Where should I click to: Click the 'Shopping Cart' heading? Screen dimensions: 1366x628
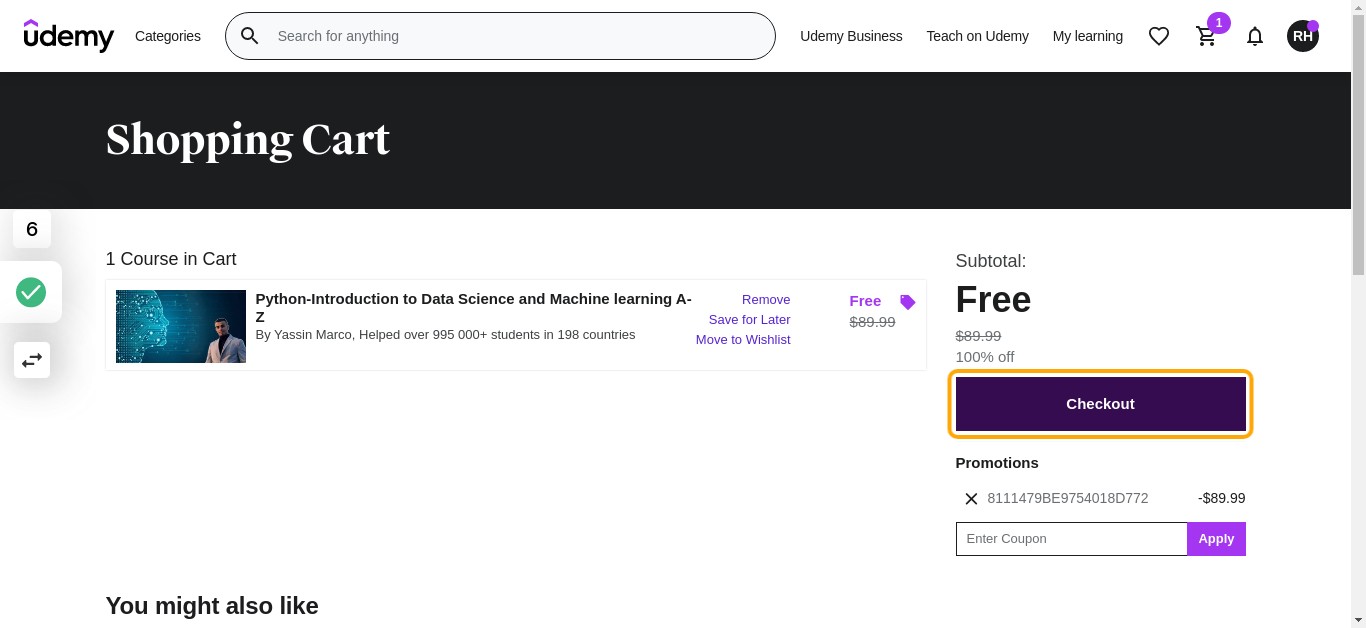coord(248,140)
